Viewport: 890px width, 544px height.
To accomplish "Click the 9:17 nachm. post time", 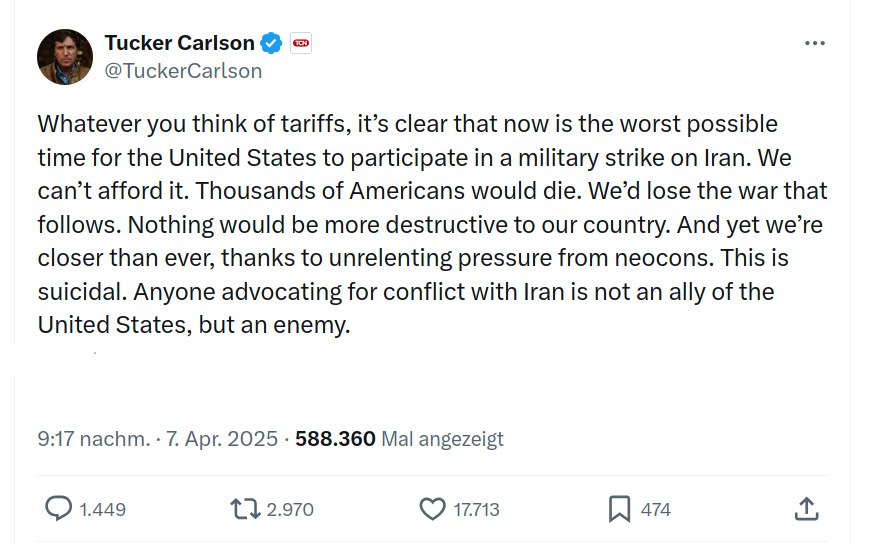I will 94,438.
